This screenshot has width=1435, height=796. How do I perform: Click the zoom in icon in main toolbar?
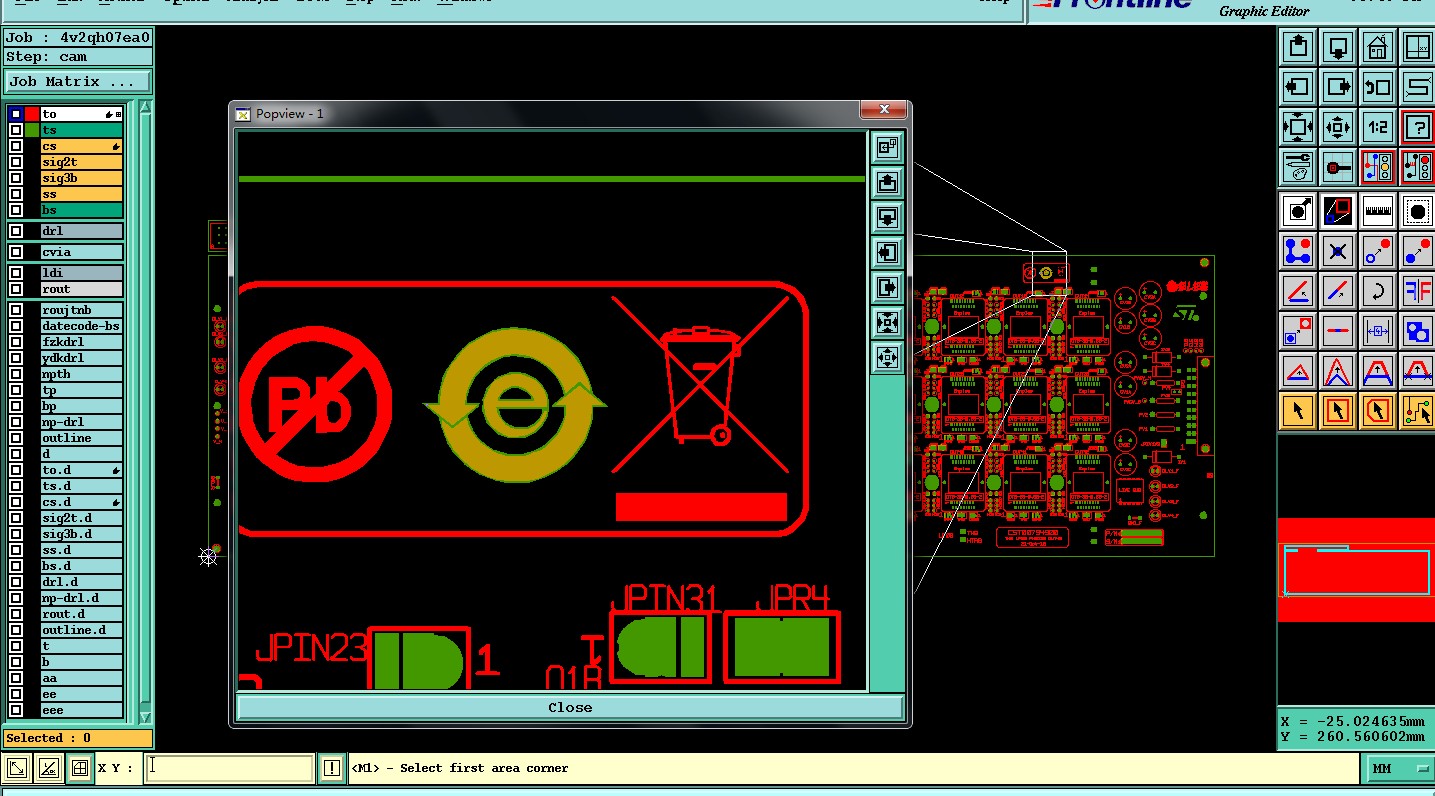(x=1297, y=127)
